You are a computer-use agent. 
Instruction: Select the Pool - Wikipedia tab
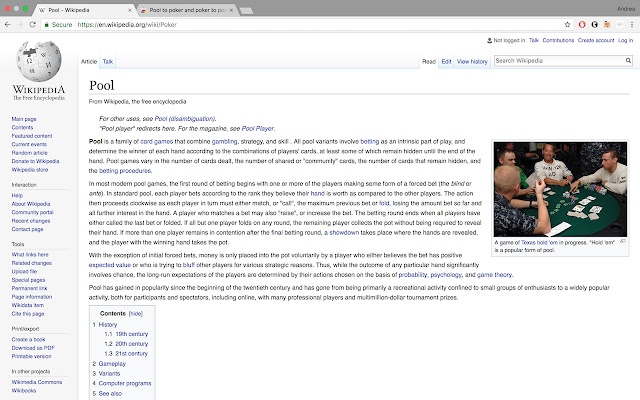point(84,10)
